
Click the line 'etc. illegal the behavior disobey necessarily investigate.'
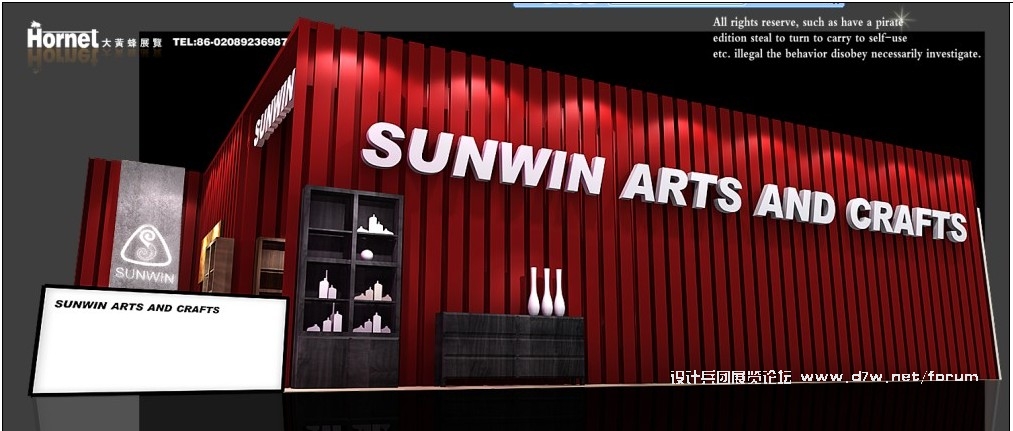pos(847,54)
